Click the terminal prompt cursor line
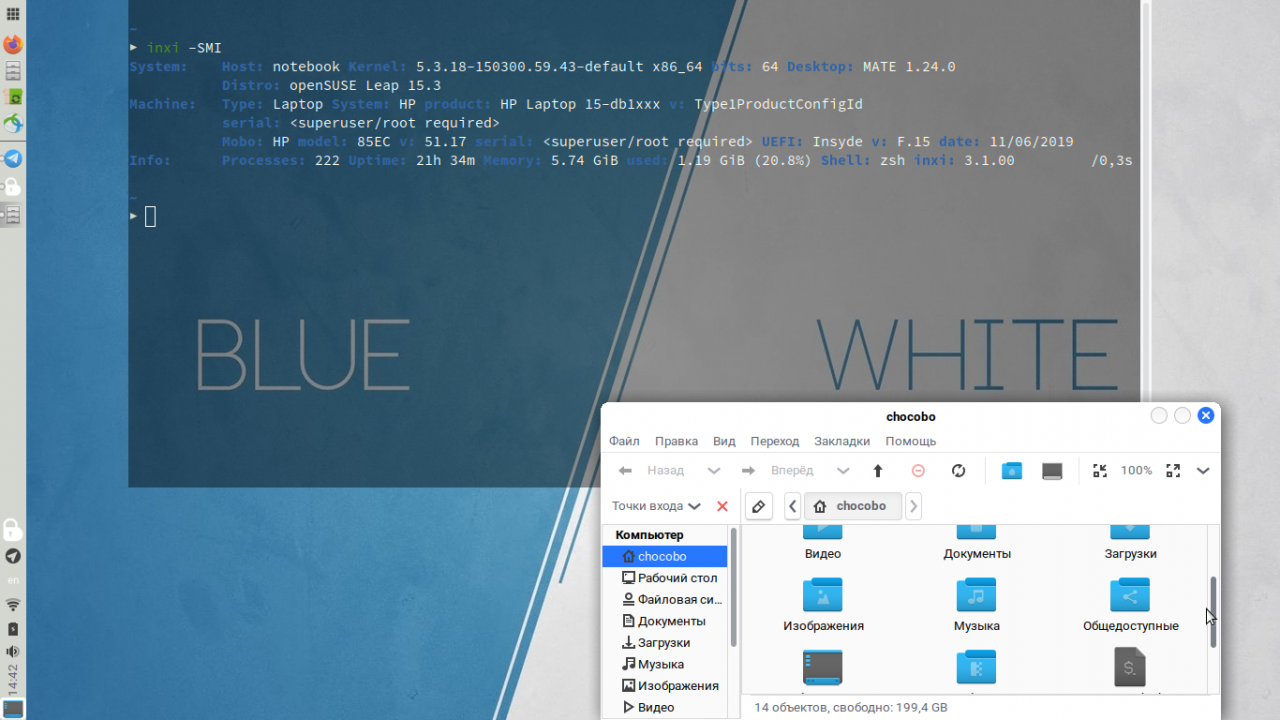 click(x=150, y=216)
